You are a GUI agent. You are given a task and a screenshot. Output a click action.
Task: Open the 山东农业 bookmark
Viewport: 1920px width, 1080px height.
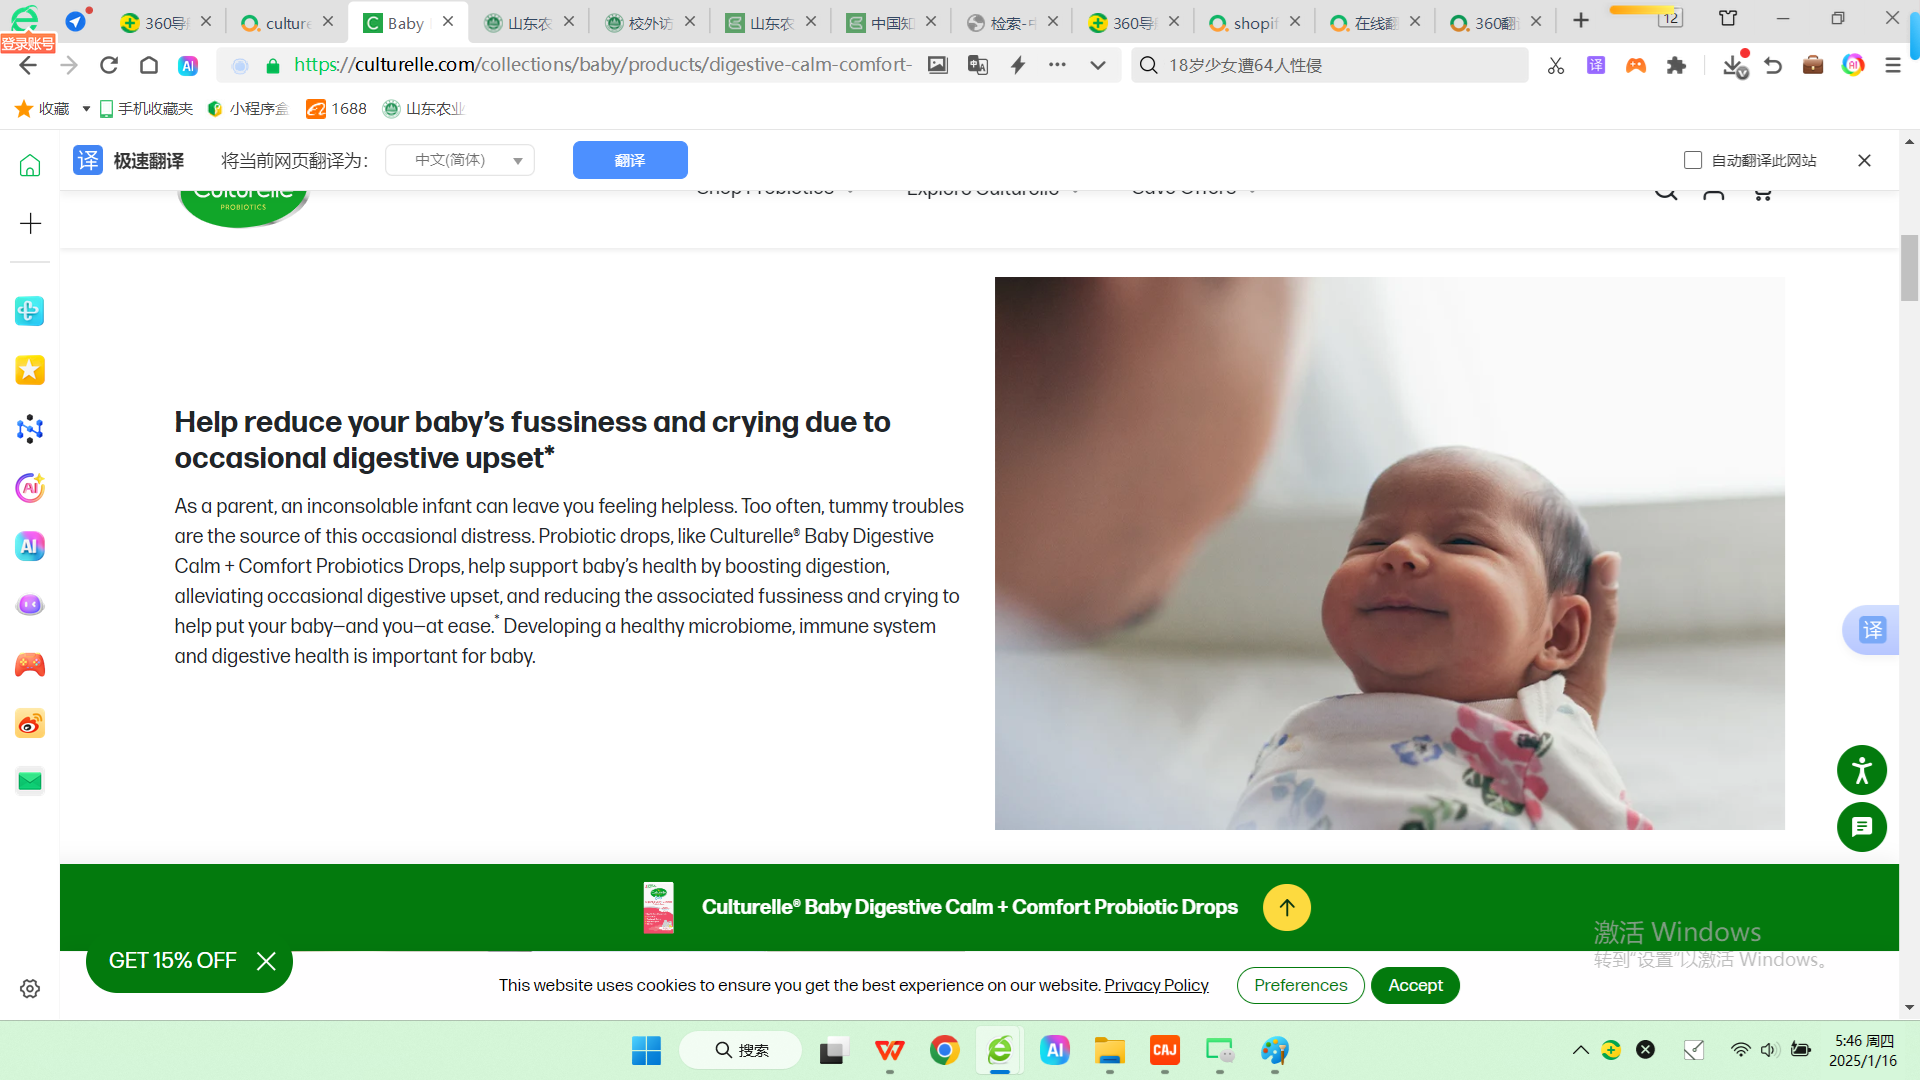point(424,108)
